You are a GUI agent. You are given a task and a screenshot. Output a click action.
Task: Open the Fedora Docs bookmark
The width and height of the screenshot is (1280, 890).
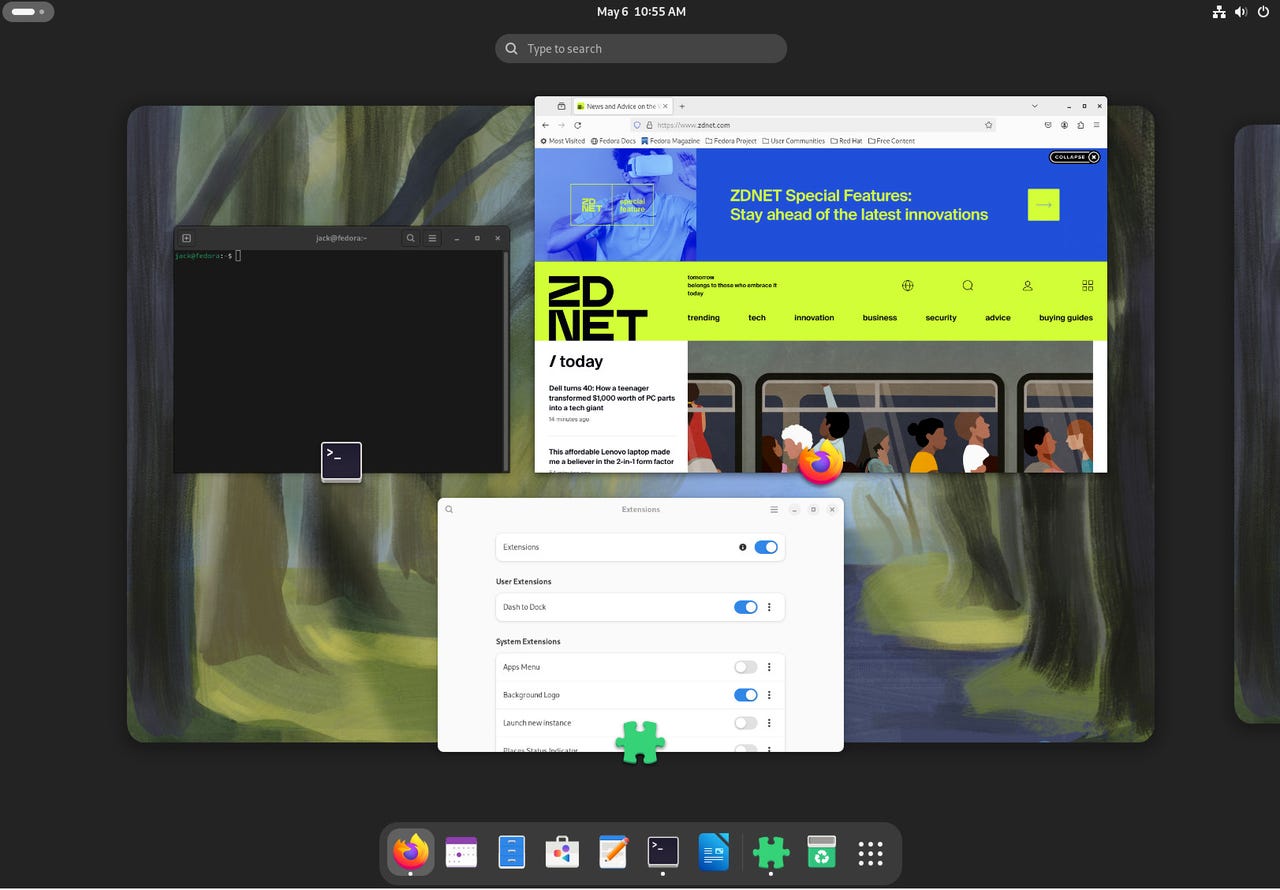tap(613, 141)
